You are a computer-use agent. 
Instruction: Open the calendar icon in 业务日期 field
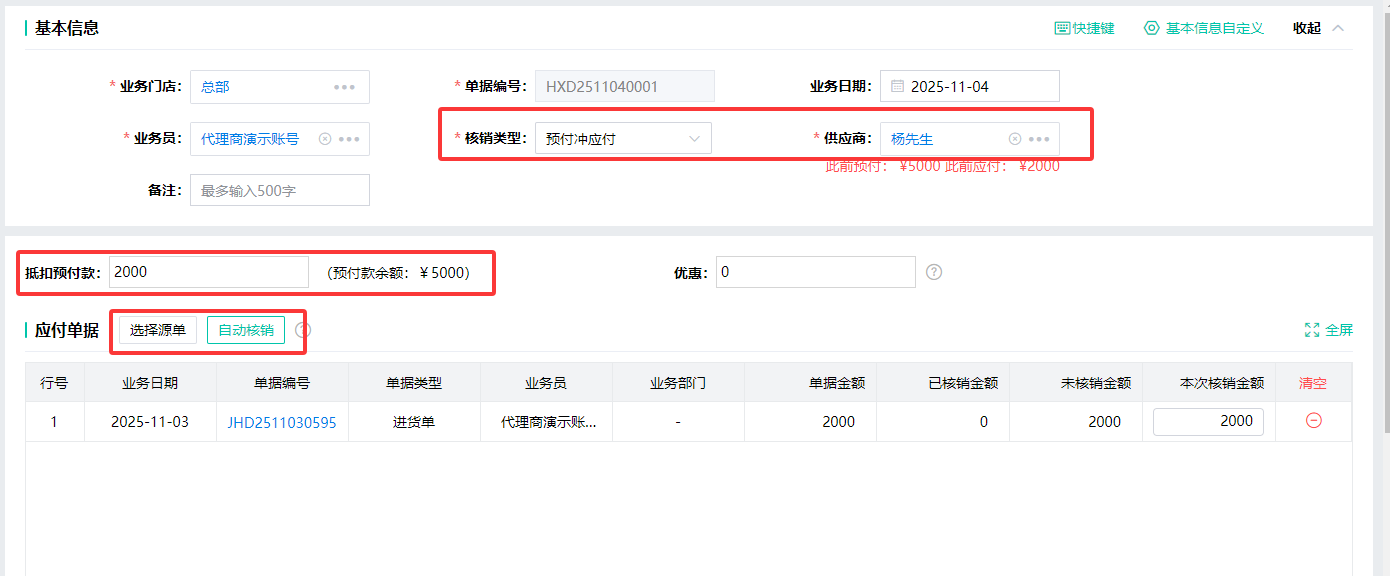(897, 86)
